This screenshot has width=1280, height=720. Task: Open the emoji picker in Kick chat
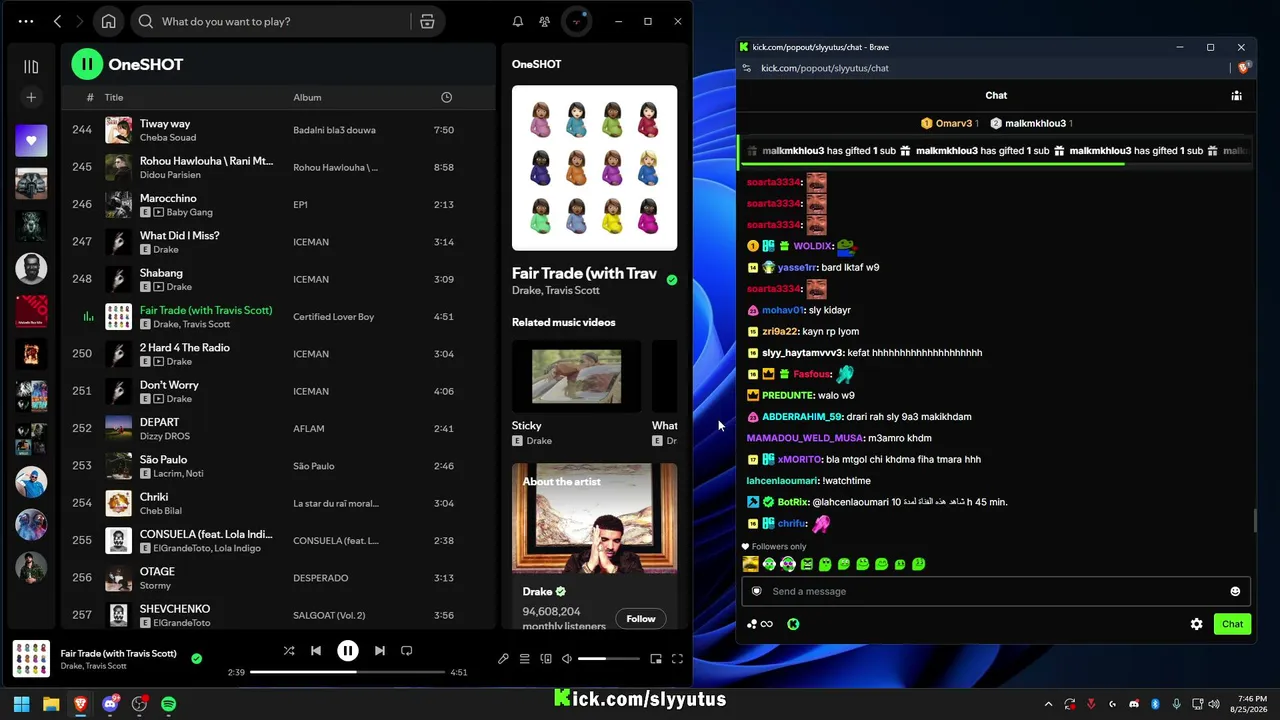pyautogui.click(x=1235, y=591)
